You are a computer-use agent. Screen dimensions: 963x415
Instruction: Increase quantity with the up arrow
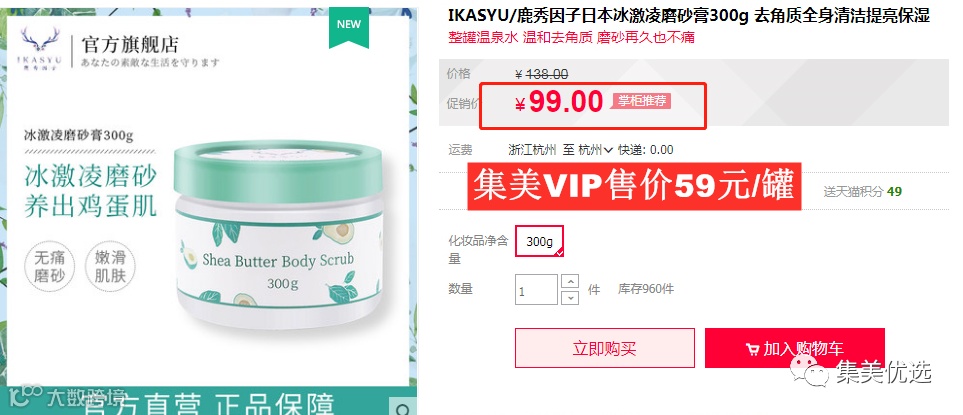[571, 281]
